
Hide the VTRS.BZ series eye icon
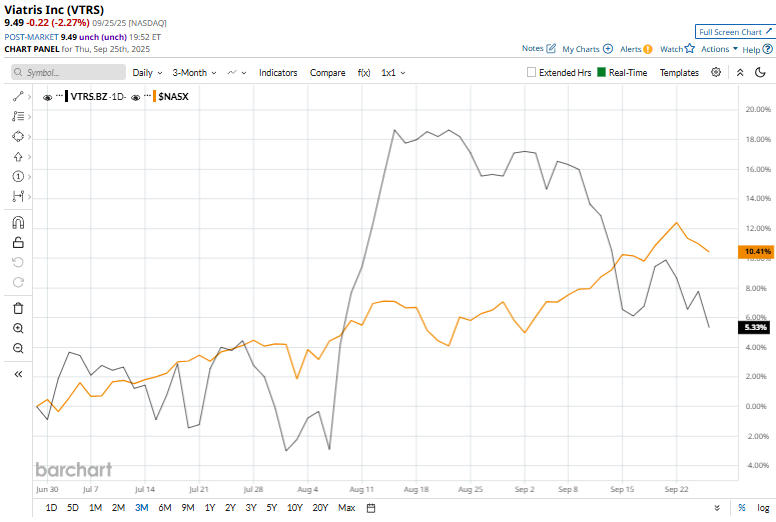(48, 97)
